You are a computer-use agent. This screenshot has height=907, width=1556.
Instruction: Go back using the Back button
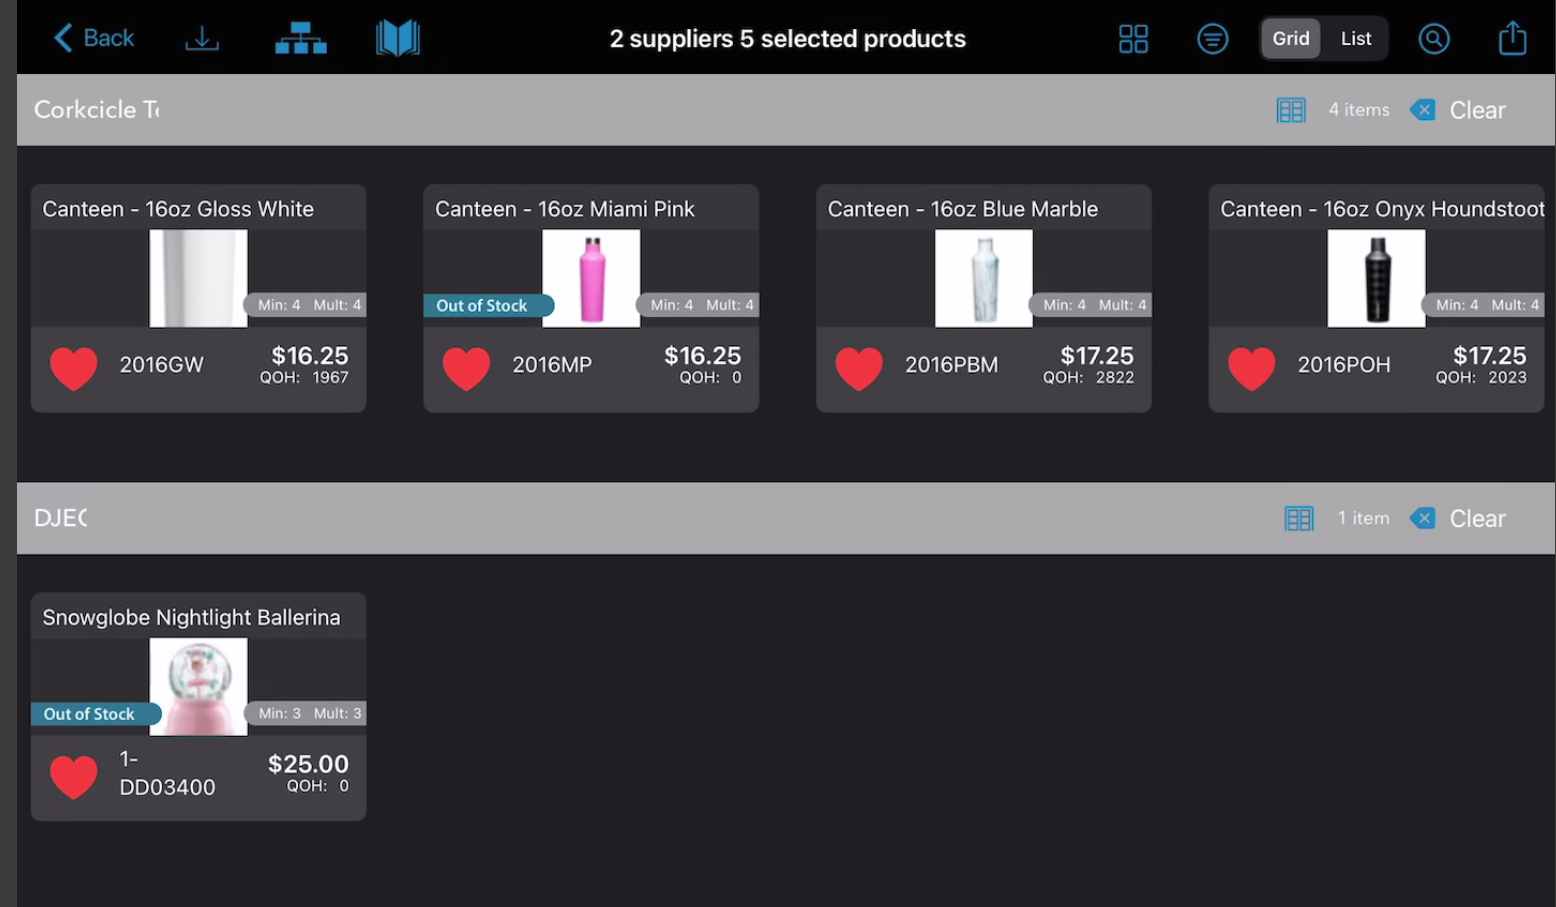point(93,38)
